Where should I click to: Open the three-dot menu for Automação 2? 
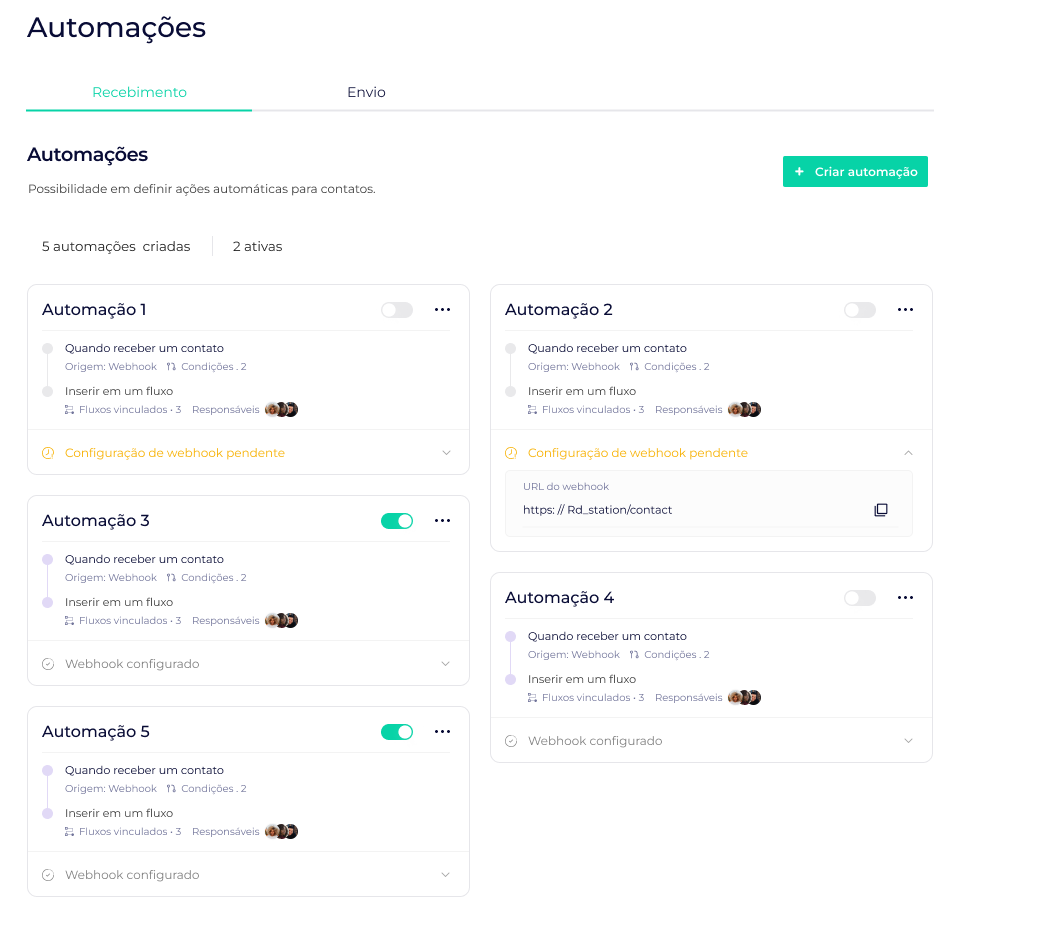(x=905, y=310)
